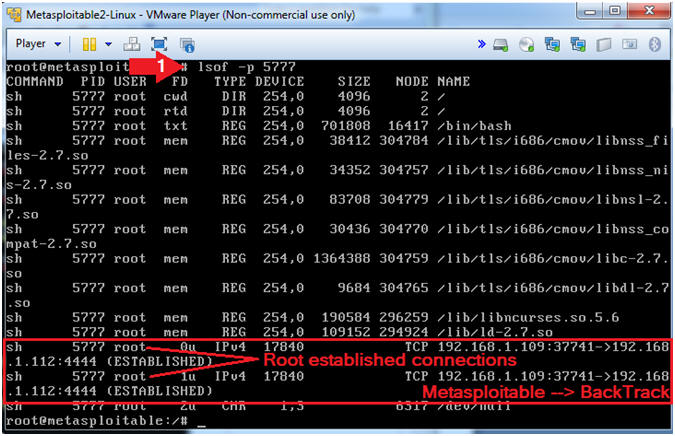The width and height of the screenshot is (675, 436).
Task: Click the 'mpat-2.7.so' wrapped filename text
Action: pyautogui.click(x=51, y=244)
